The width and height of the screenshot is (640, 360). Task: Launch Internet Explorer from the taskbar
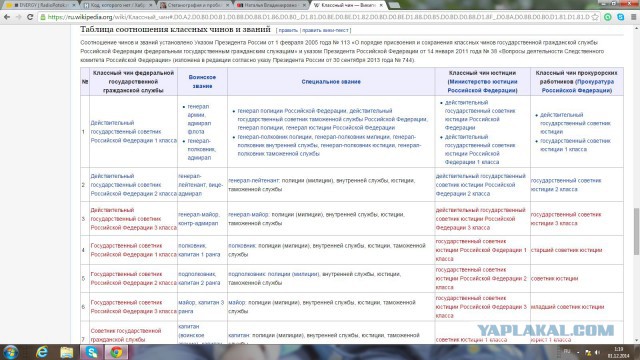pyautogui.click(x=42, y=352)
